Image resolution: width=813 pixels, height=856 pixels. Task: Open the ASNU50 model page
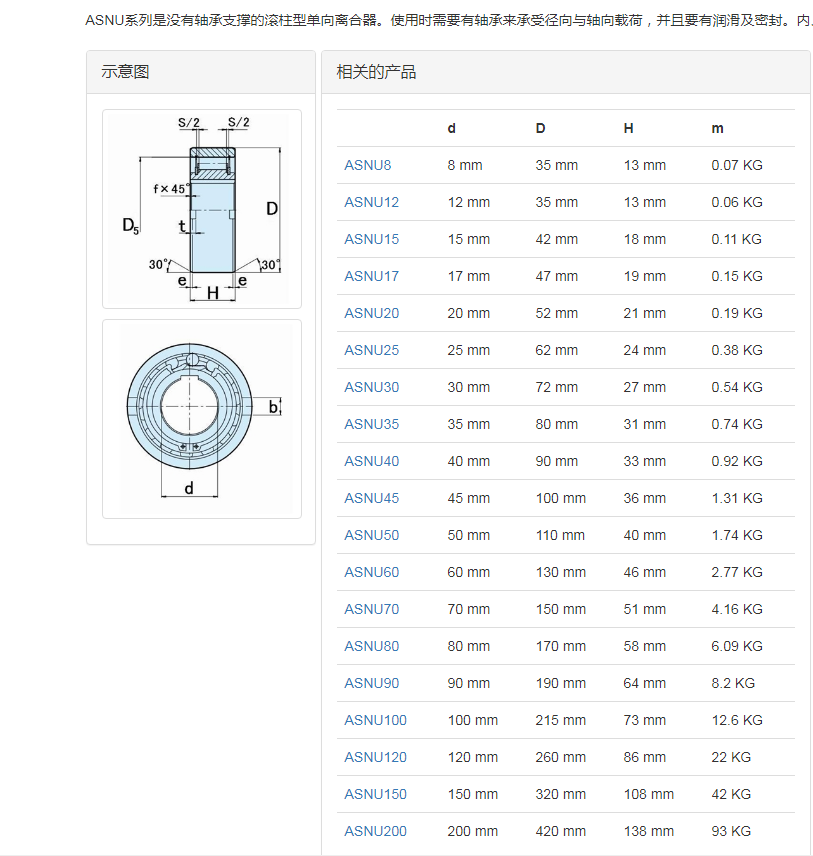click(x=371, y=535)
